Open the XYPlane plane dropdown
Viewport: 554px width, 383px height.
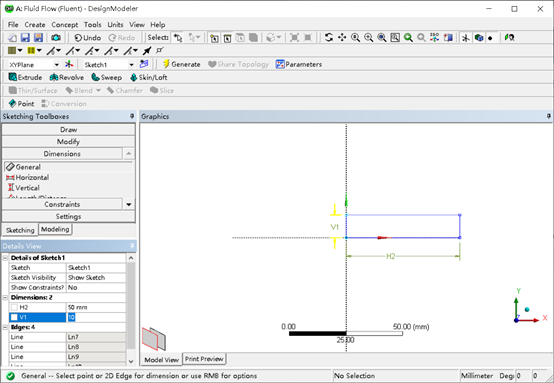tap(57, 65)
